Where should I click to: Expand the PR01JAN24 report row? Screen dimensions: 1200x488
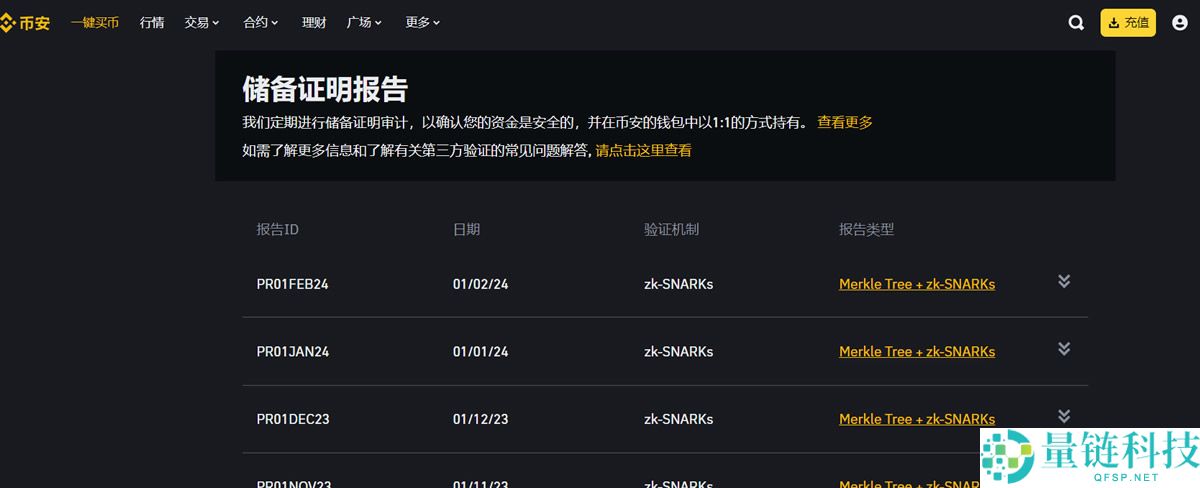click(x=1064, y=348)
